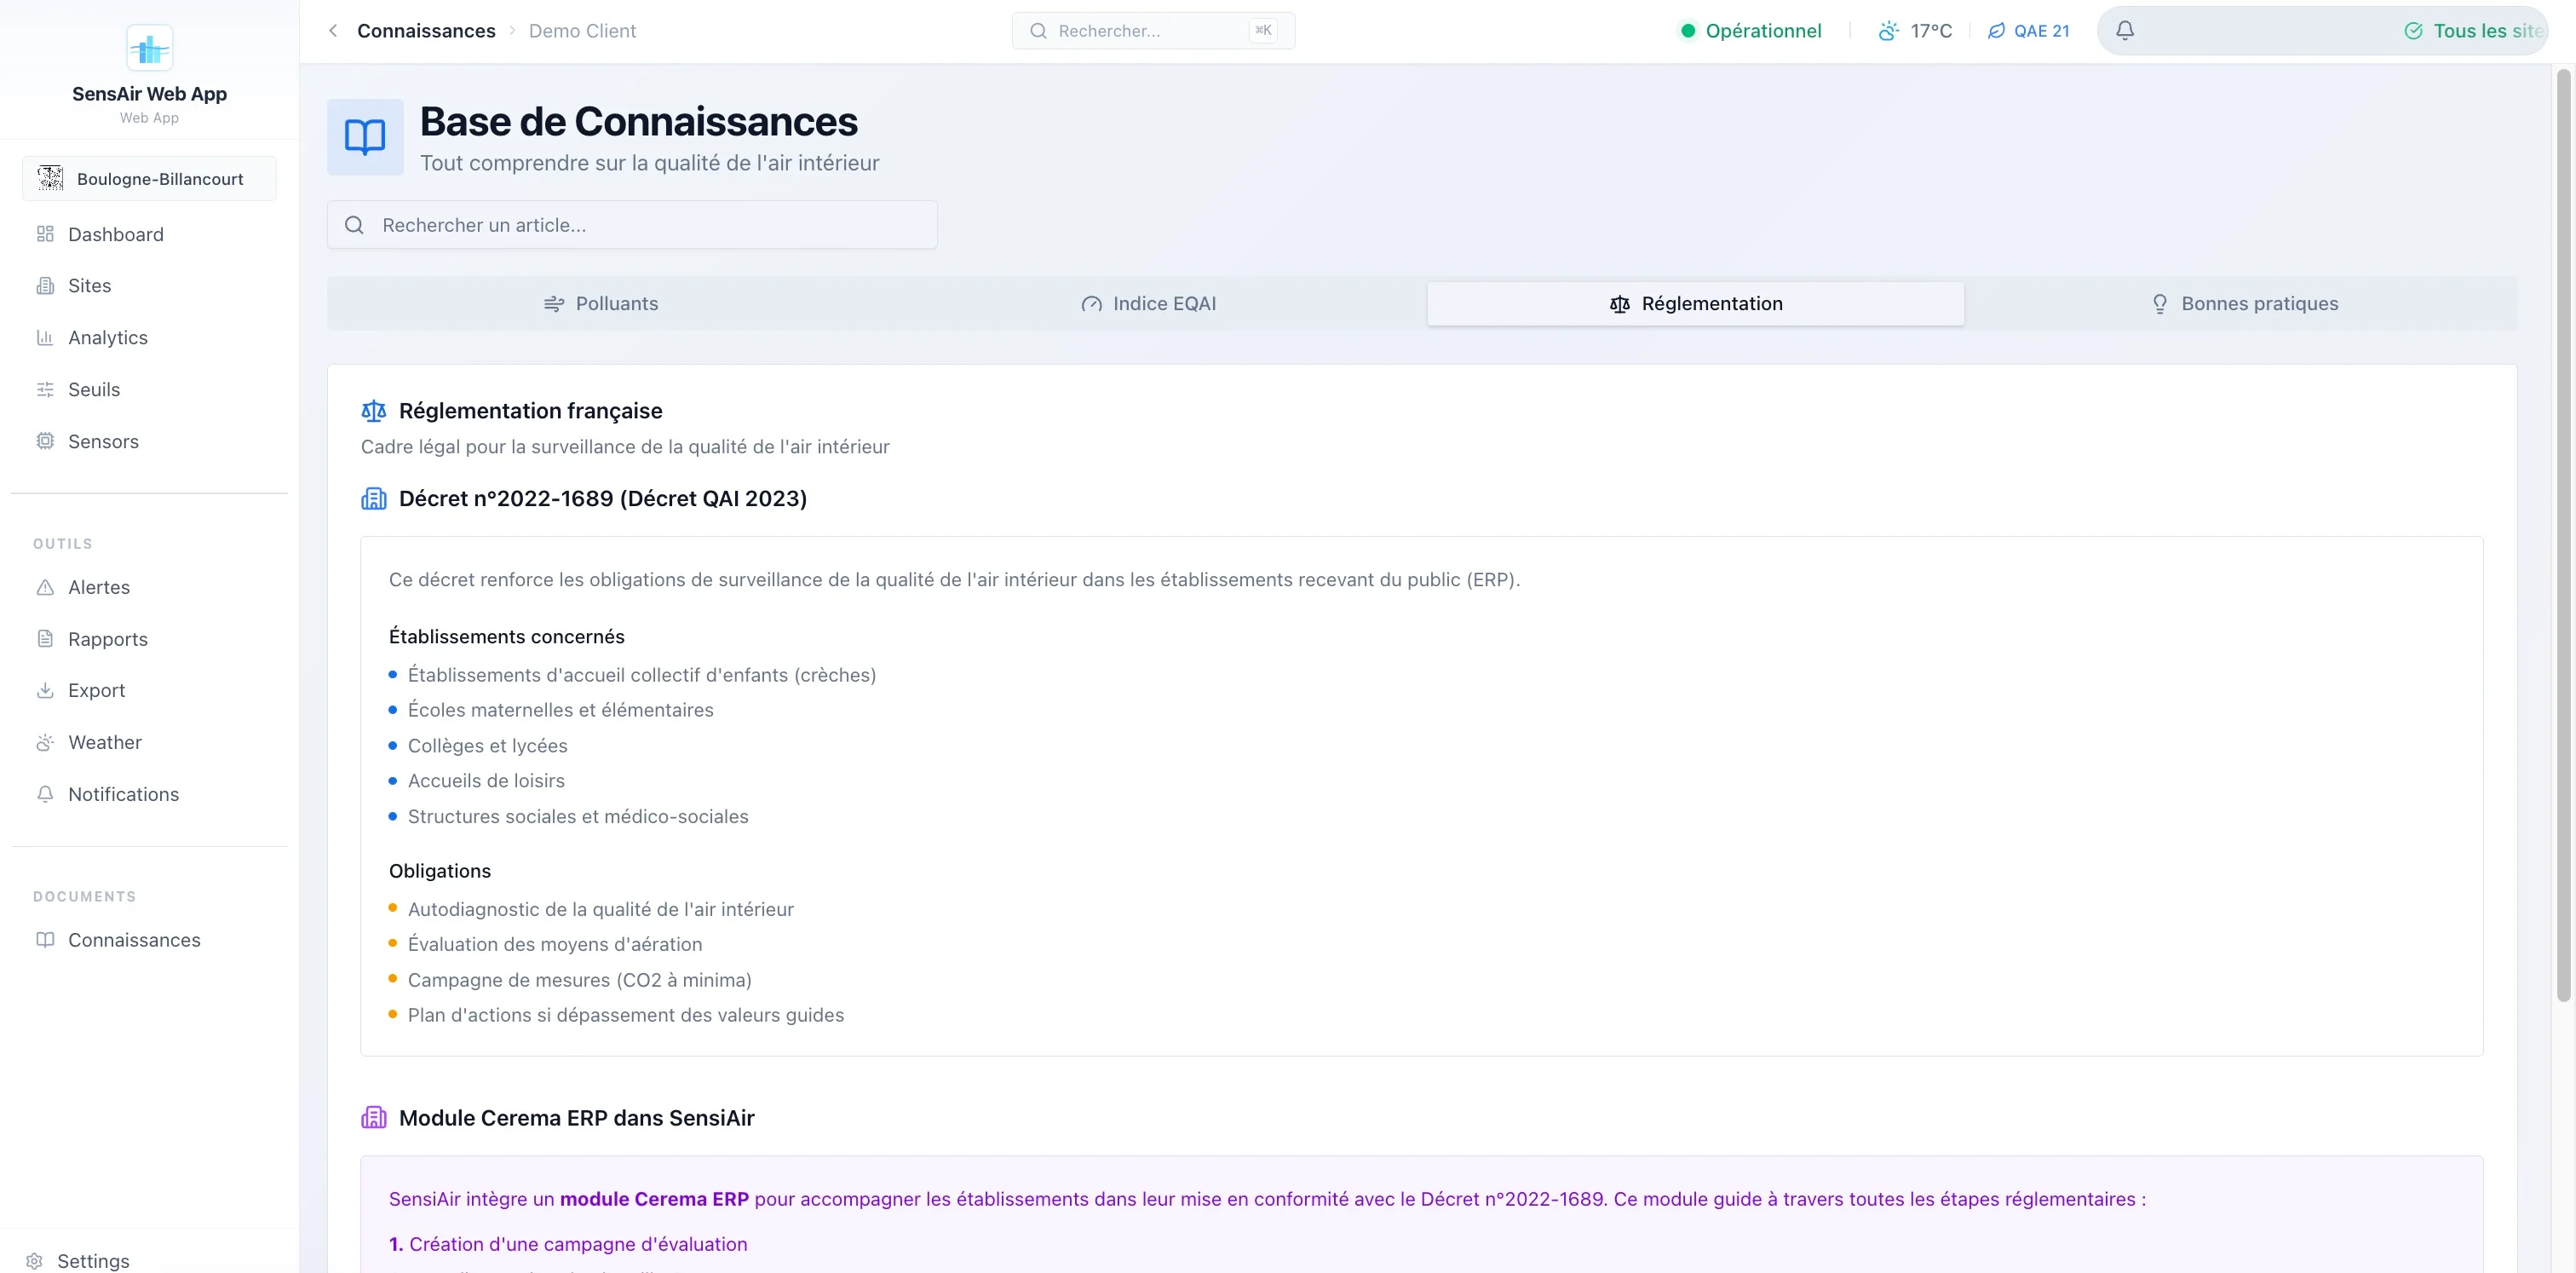2576x1273 pixels.
Task: Click 'Évaluation des moyens d'aération' item
Action: (555, 944)
